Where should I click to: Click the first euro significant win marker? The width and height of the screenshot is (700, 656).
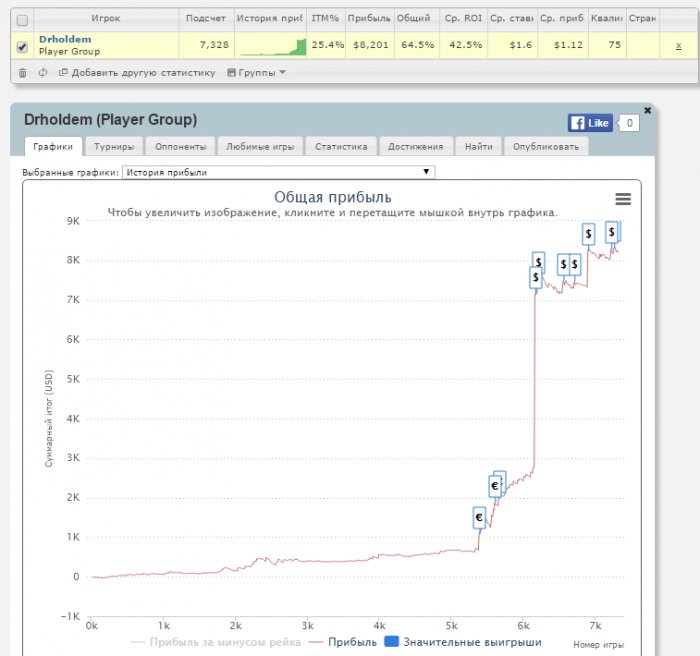(x=479, y=518)
